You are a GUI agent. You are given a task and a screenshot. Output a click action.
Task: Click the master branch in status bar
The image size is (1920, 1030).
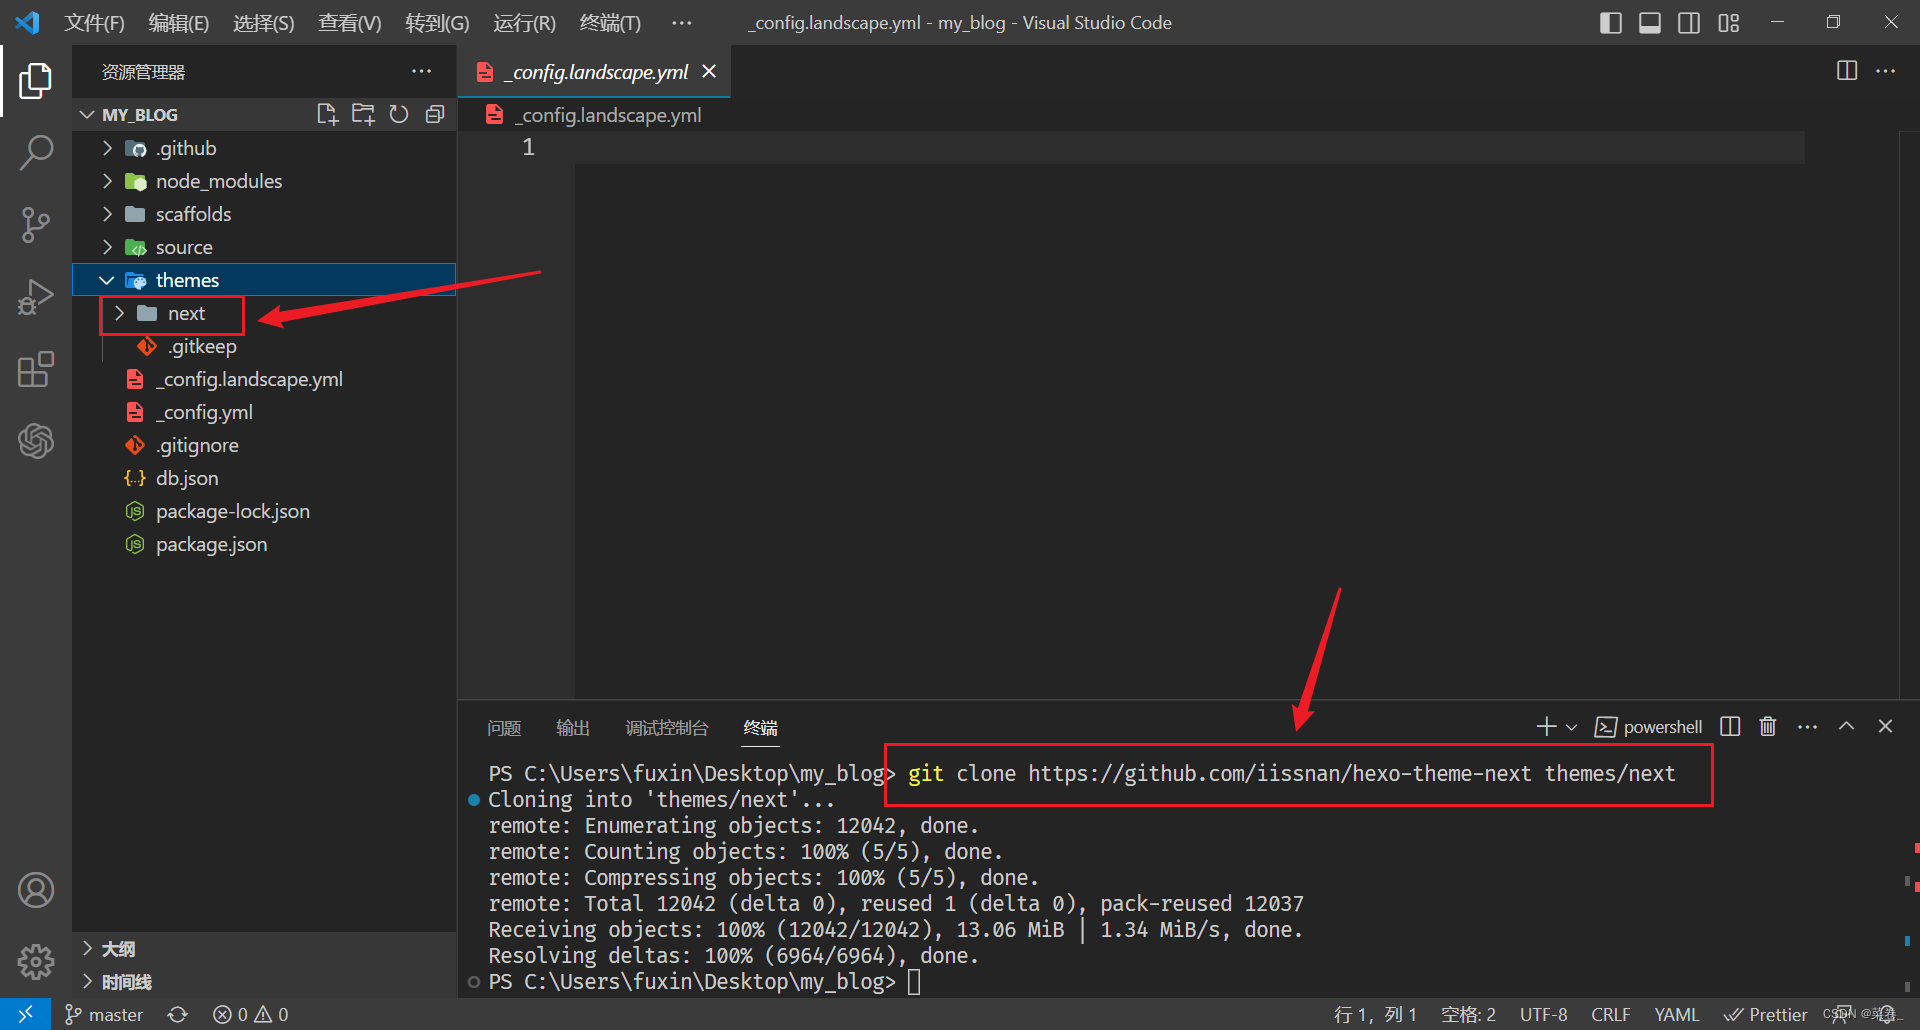tap(105, 1014)
